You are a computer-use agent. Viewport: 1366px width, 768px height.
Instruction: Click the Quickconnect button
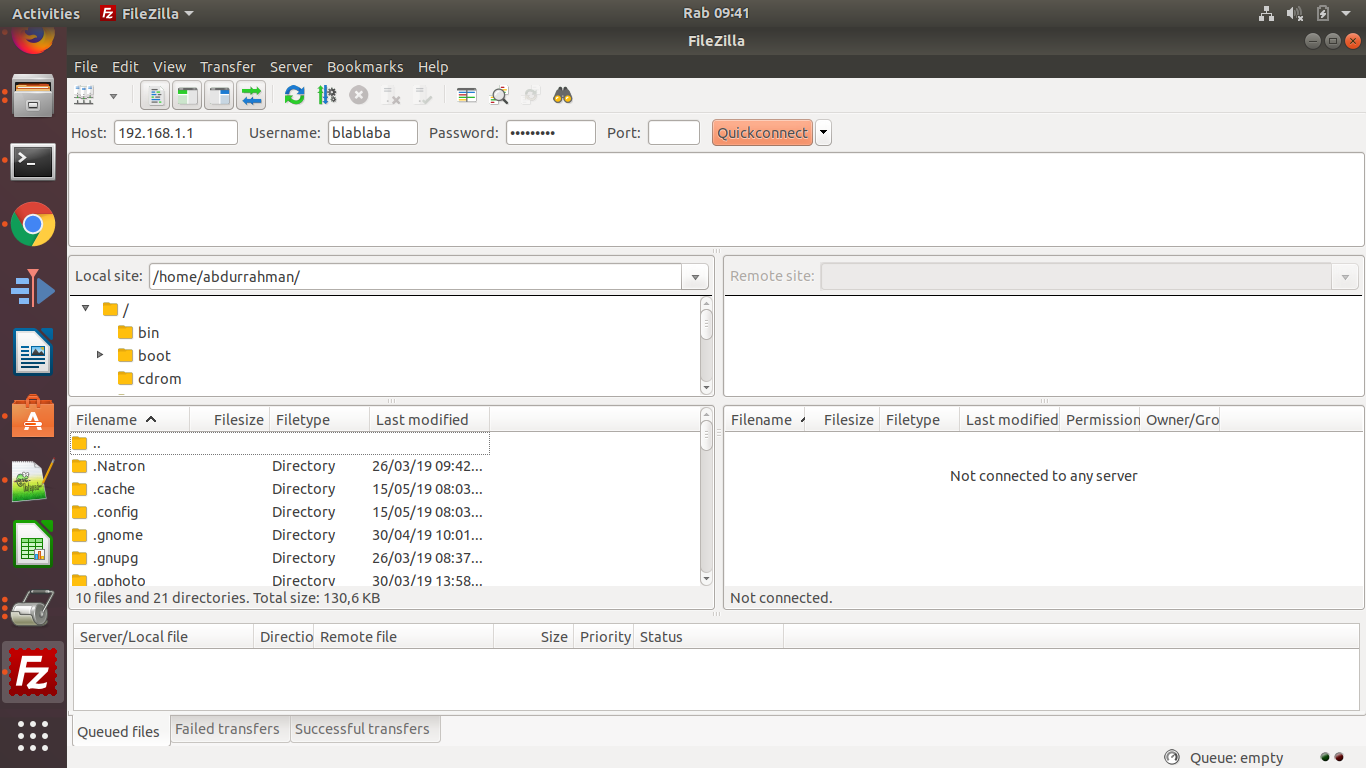762,133
